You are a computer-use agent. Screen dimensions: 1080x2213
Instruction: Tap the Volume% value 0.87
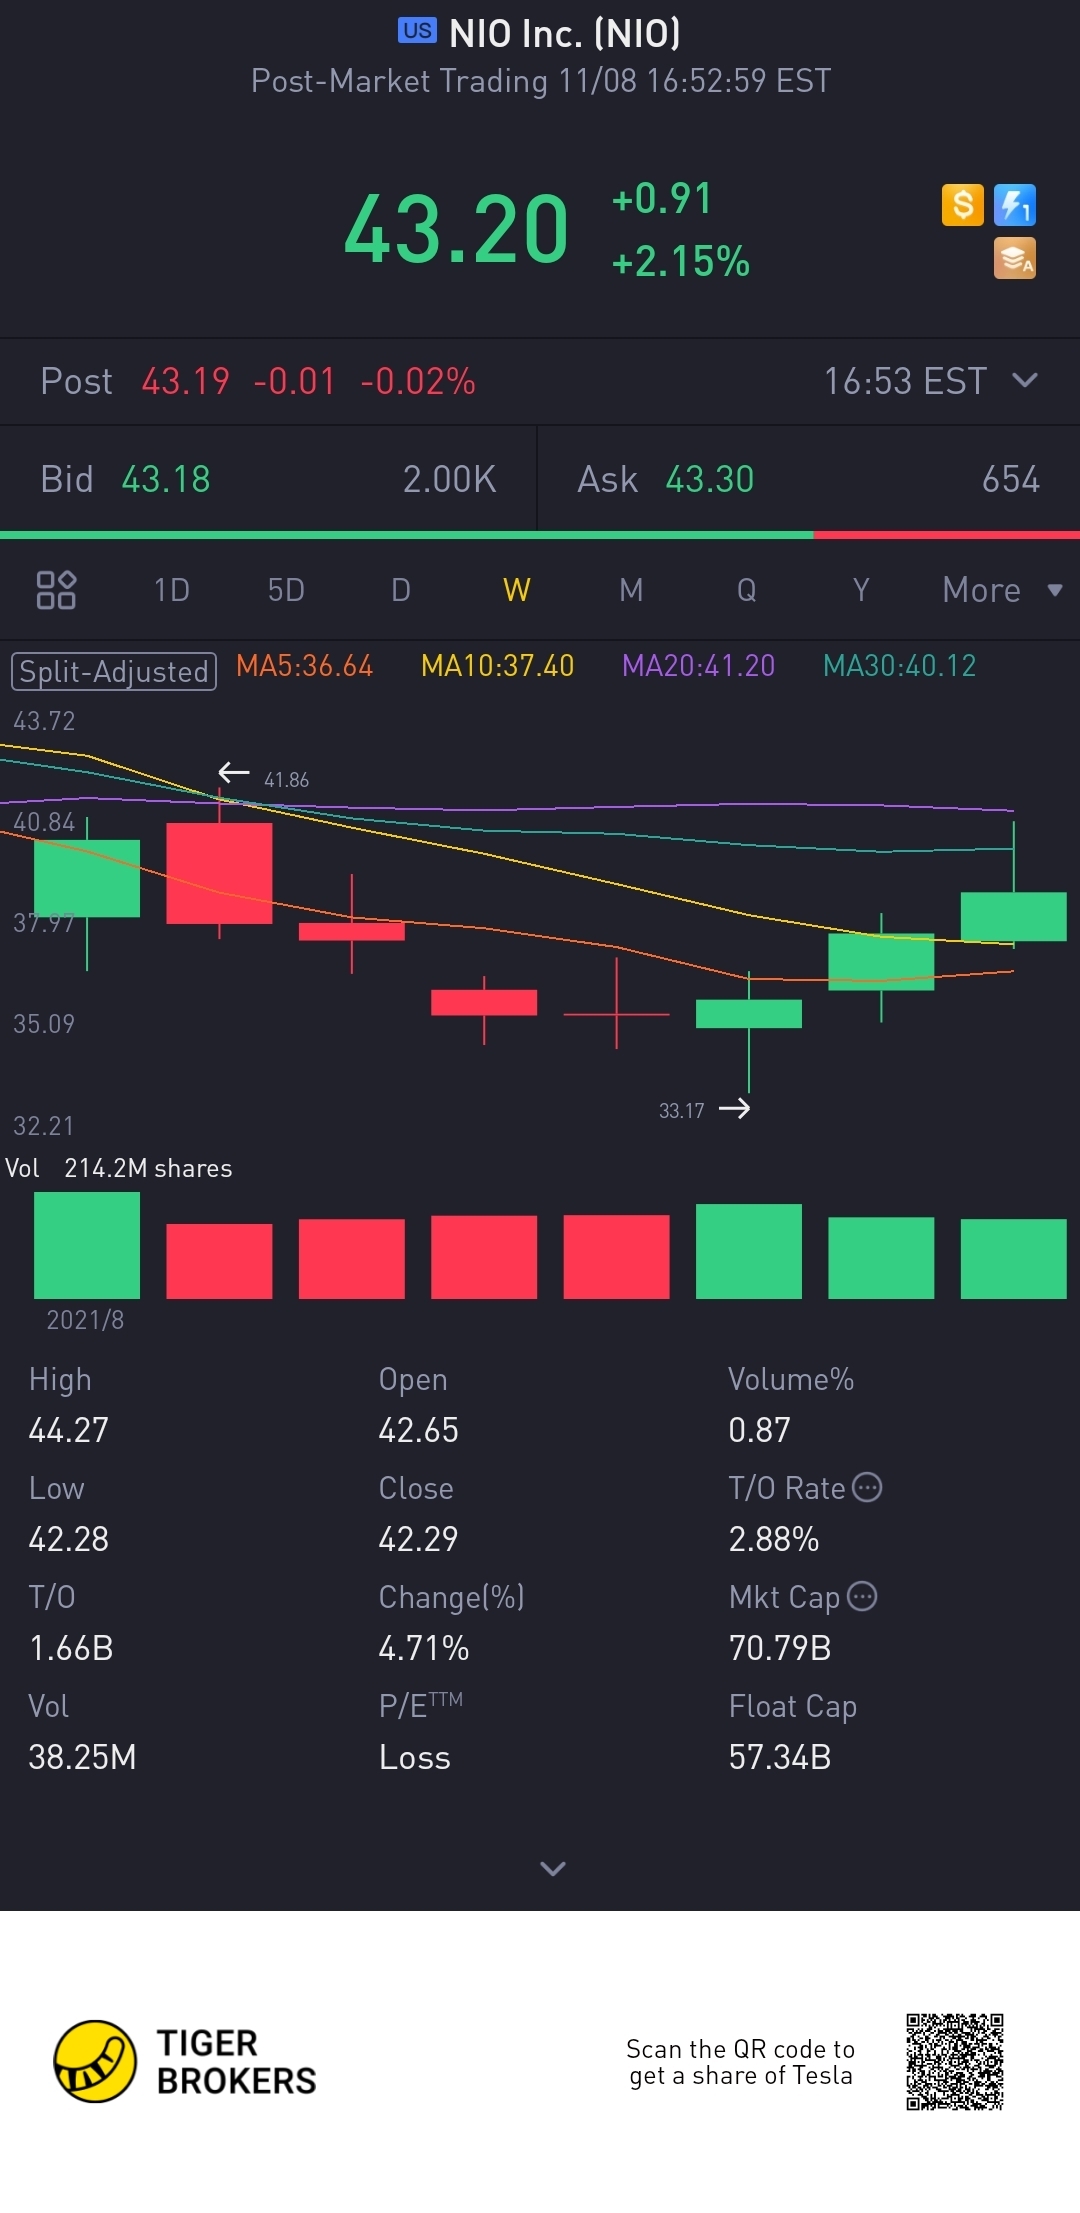point(759,1430)
